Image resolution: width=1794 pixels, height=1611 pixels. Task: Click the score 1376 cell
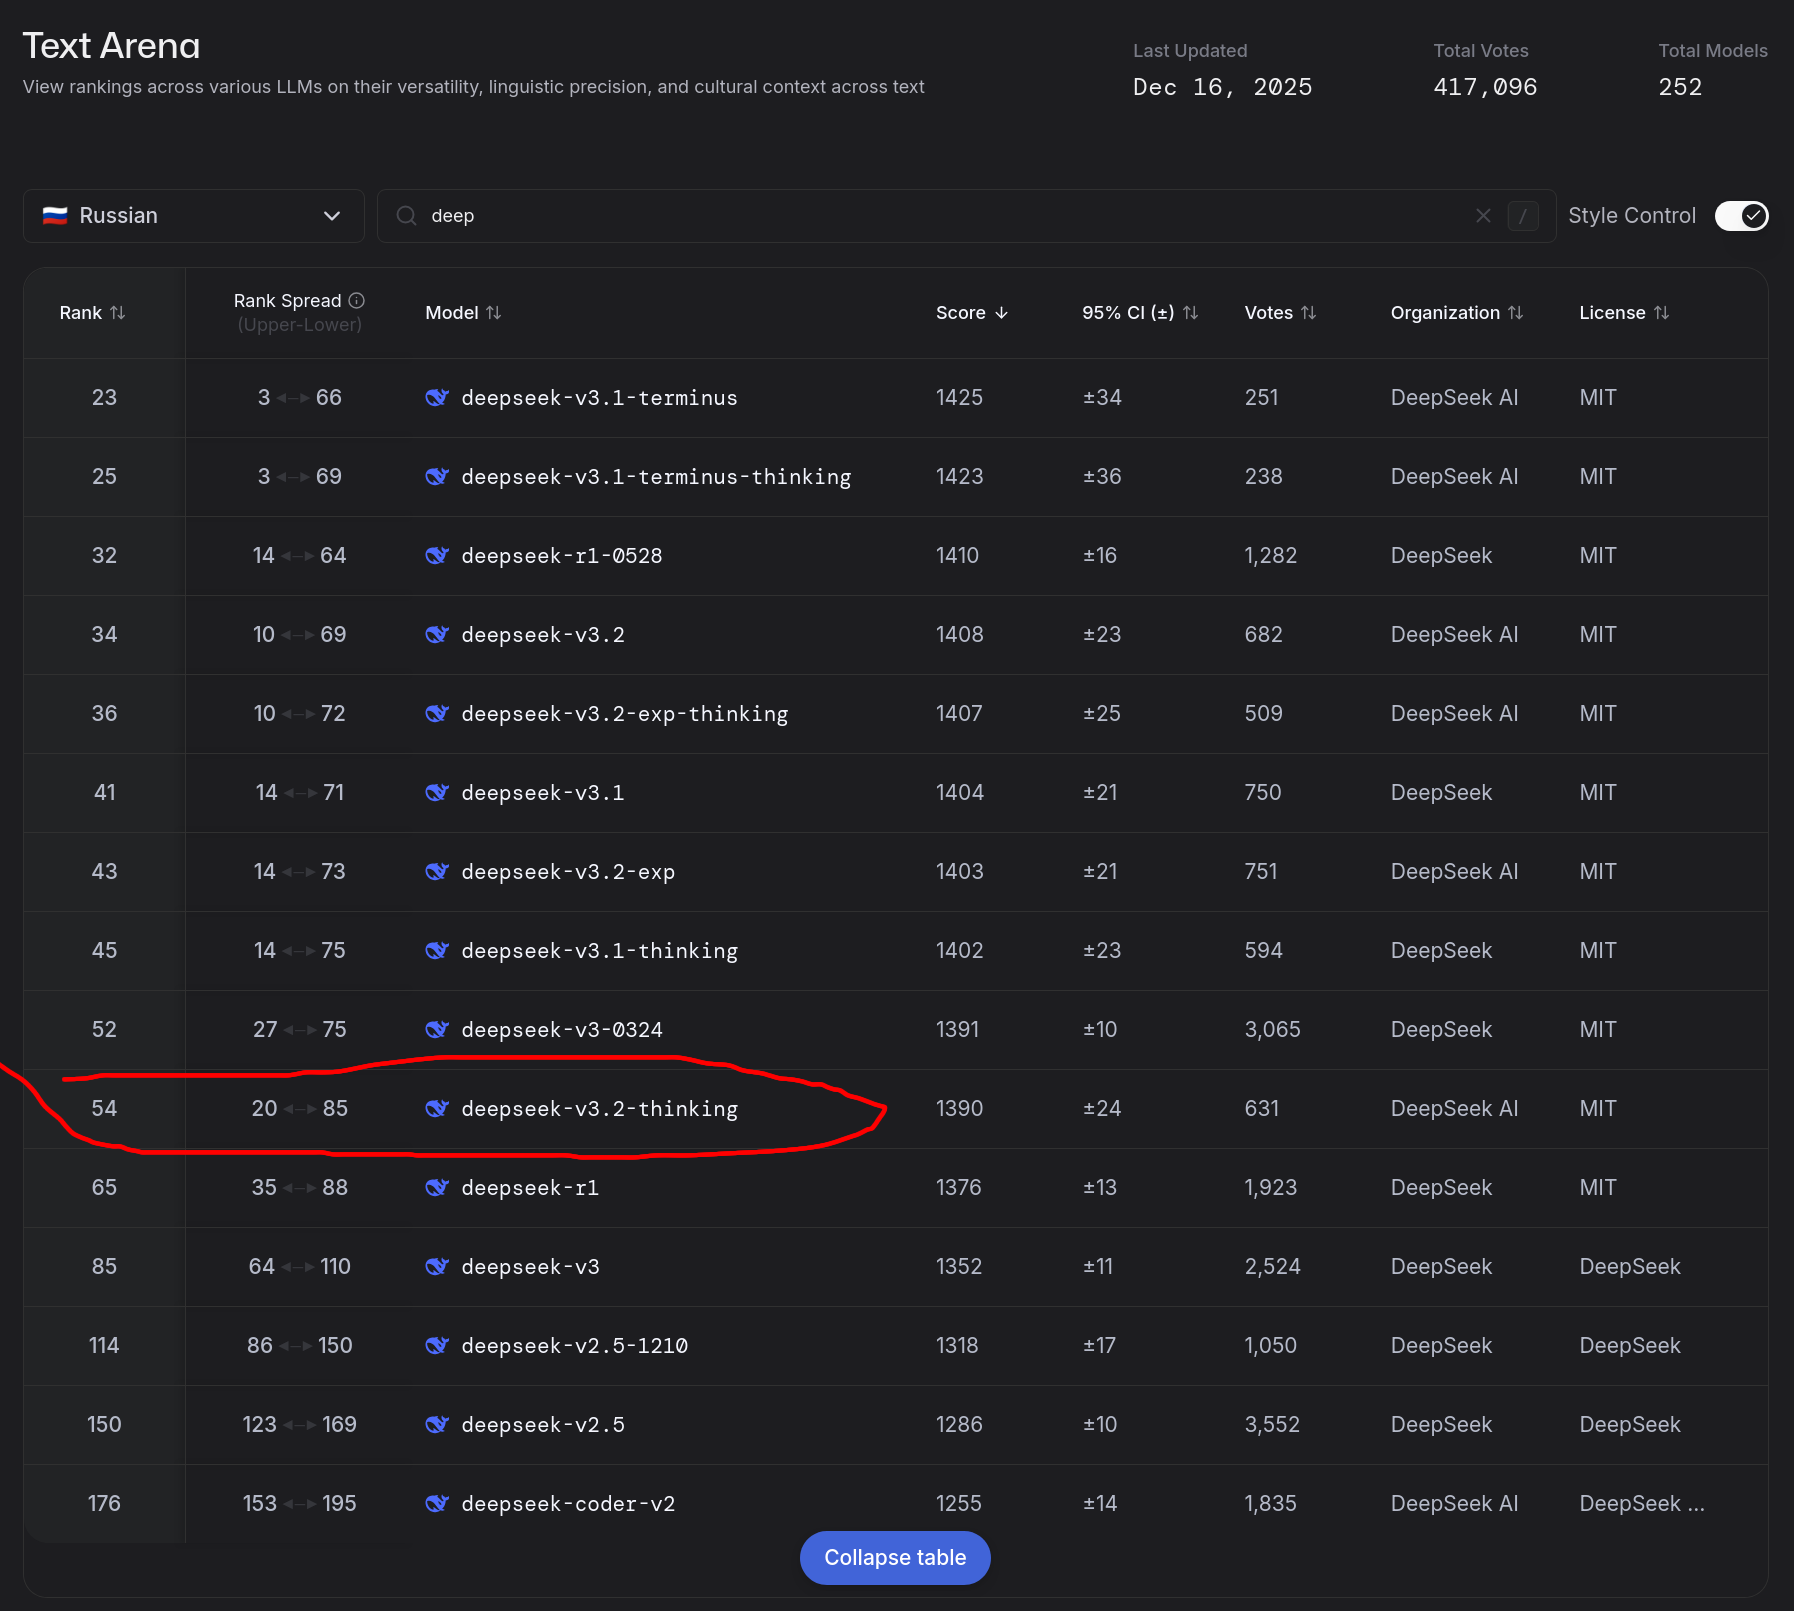pyautogui.click(x=958, y=1188)
